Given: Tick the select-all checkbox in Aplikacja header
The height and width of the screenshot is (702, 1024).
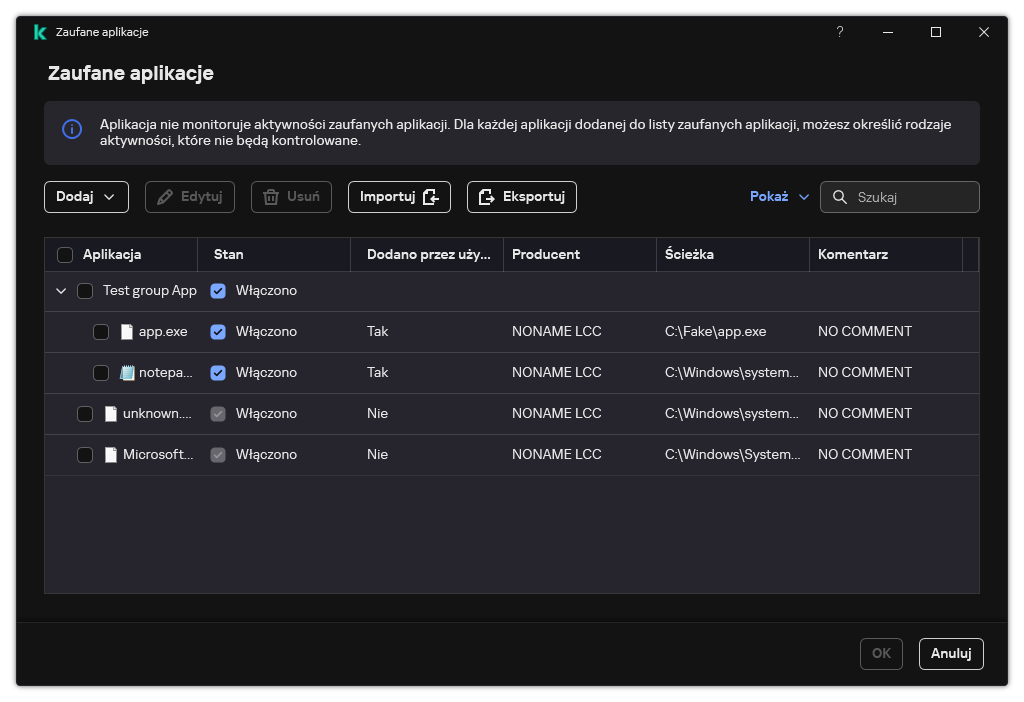Looking at the screenshot, I should (x=65, y=255).
